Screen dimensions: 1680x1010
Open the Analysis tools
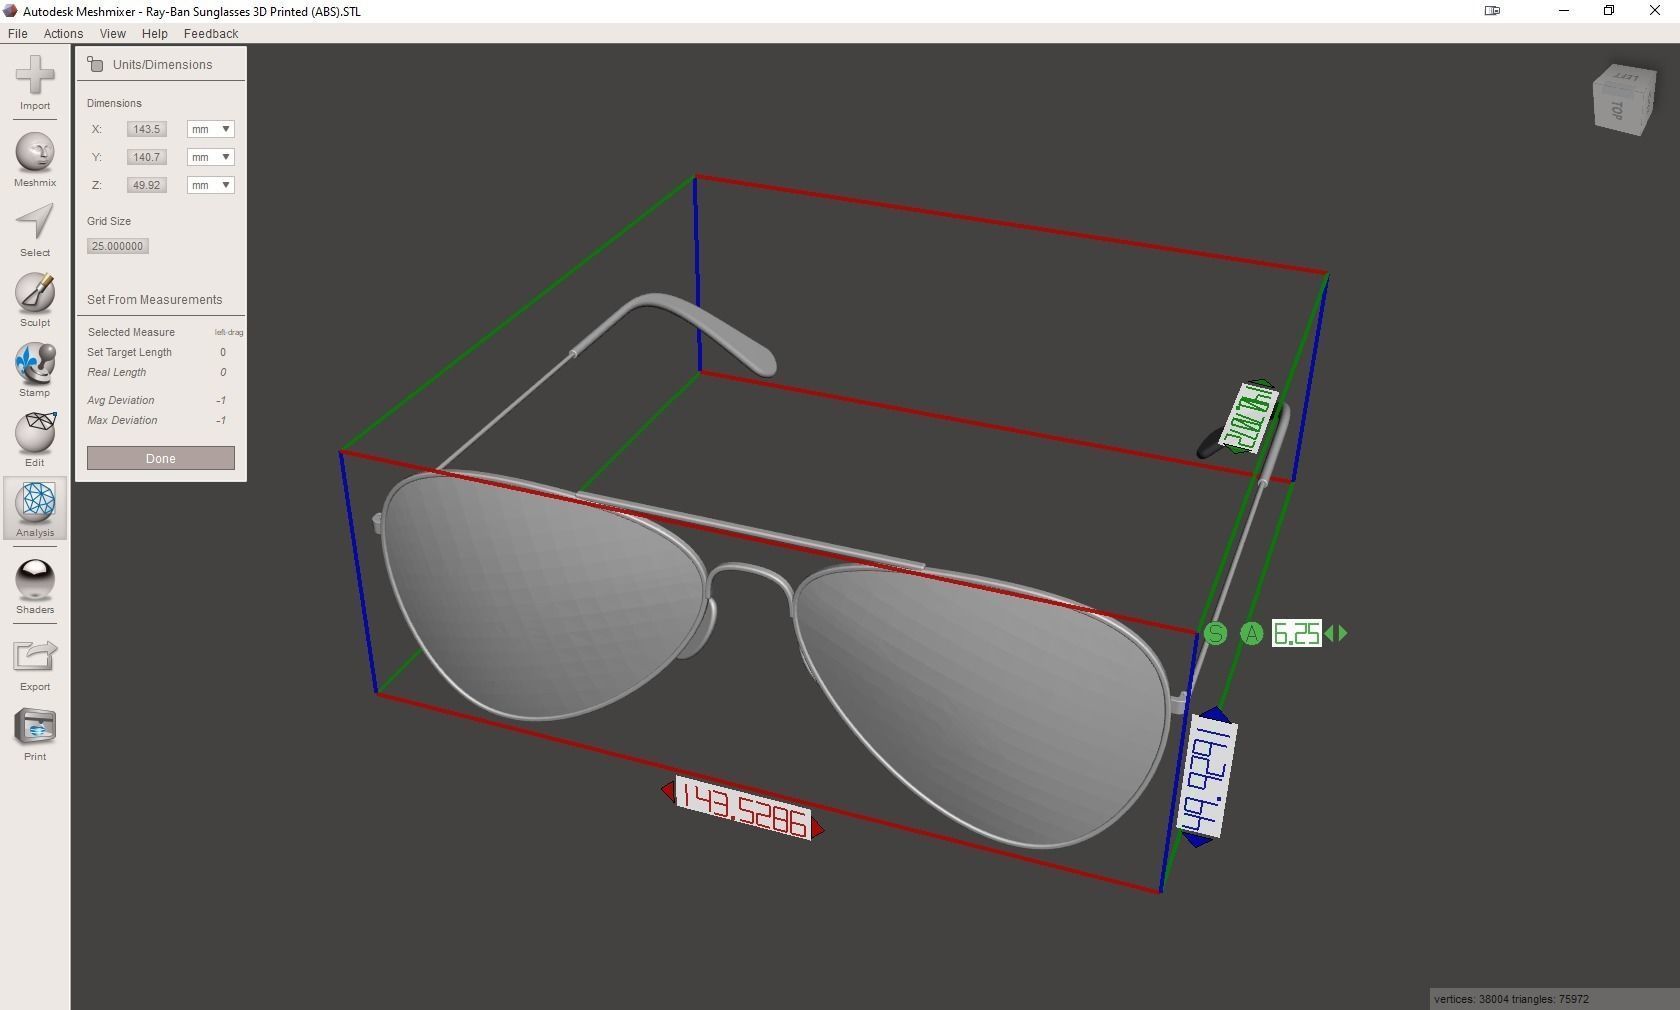(35, 509)
